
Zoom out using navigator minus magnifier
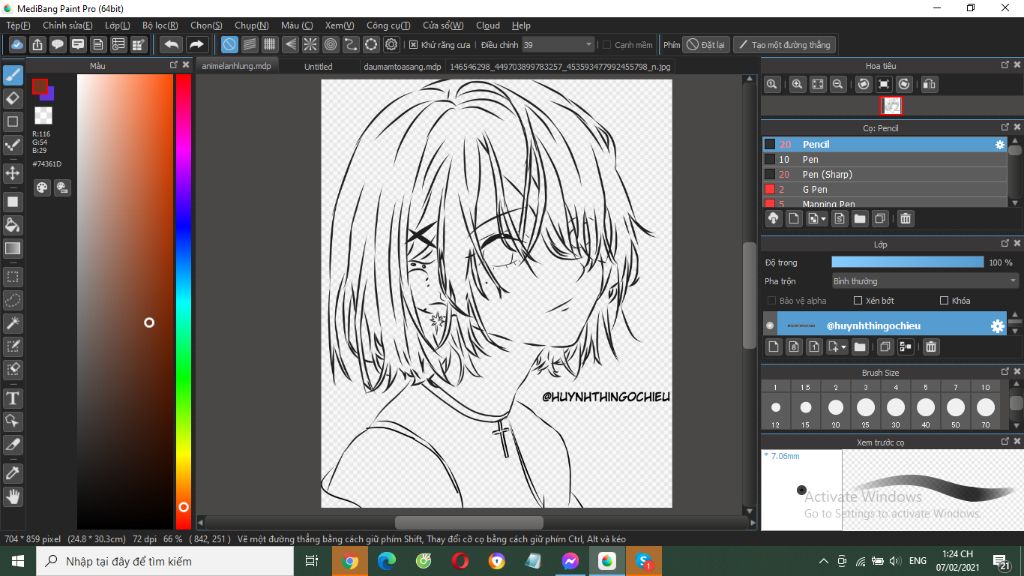(x=838, y=84)
